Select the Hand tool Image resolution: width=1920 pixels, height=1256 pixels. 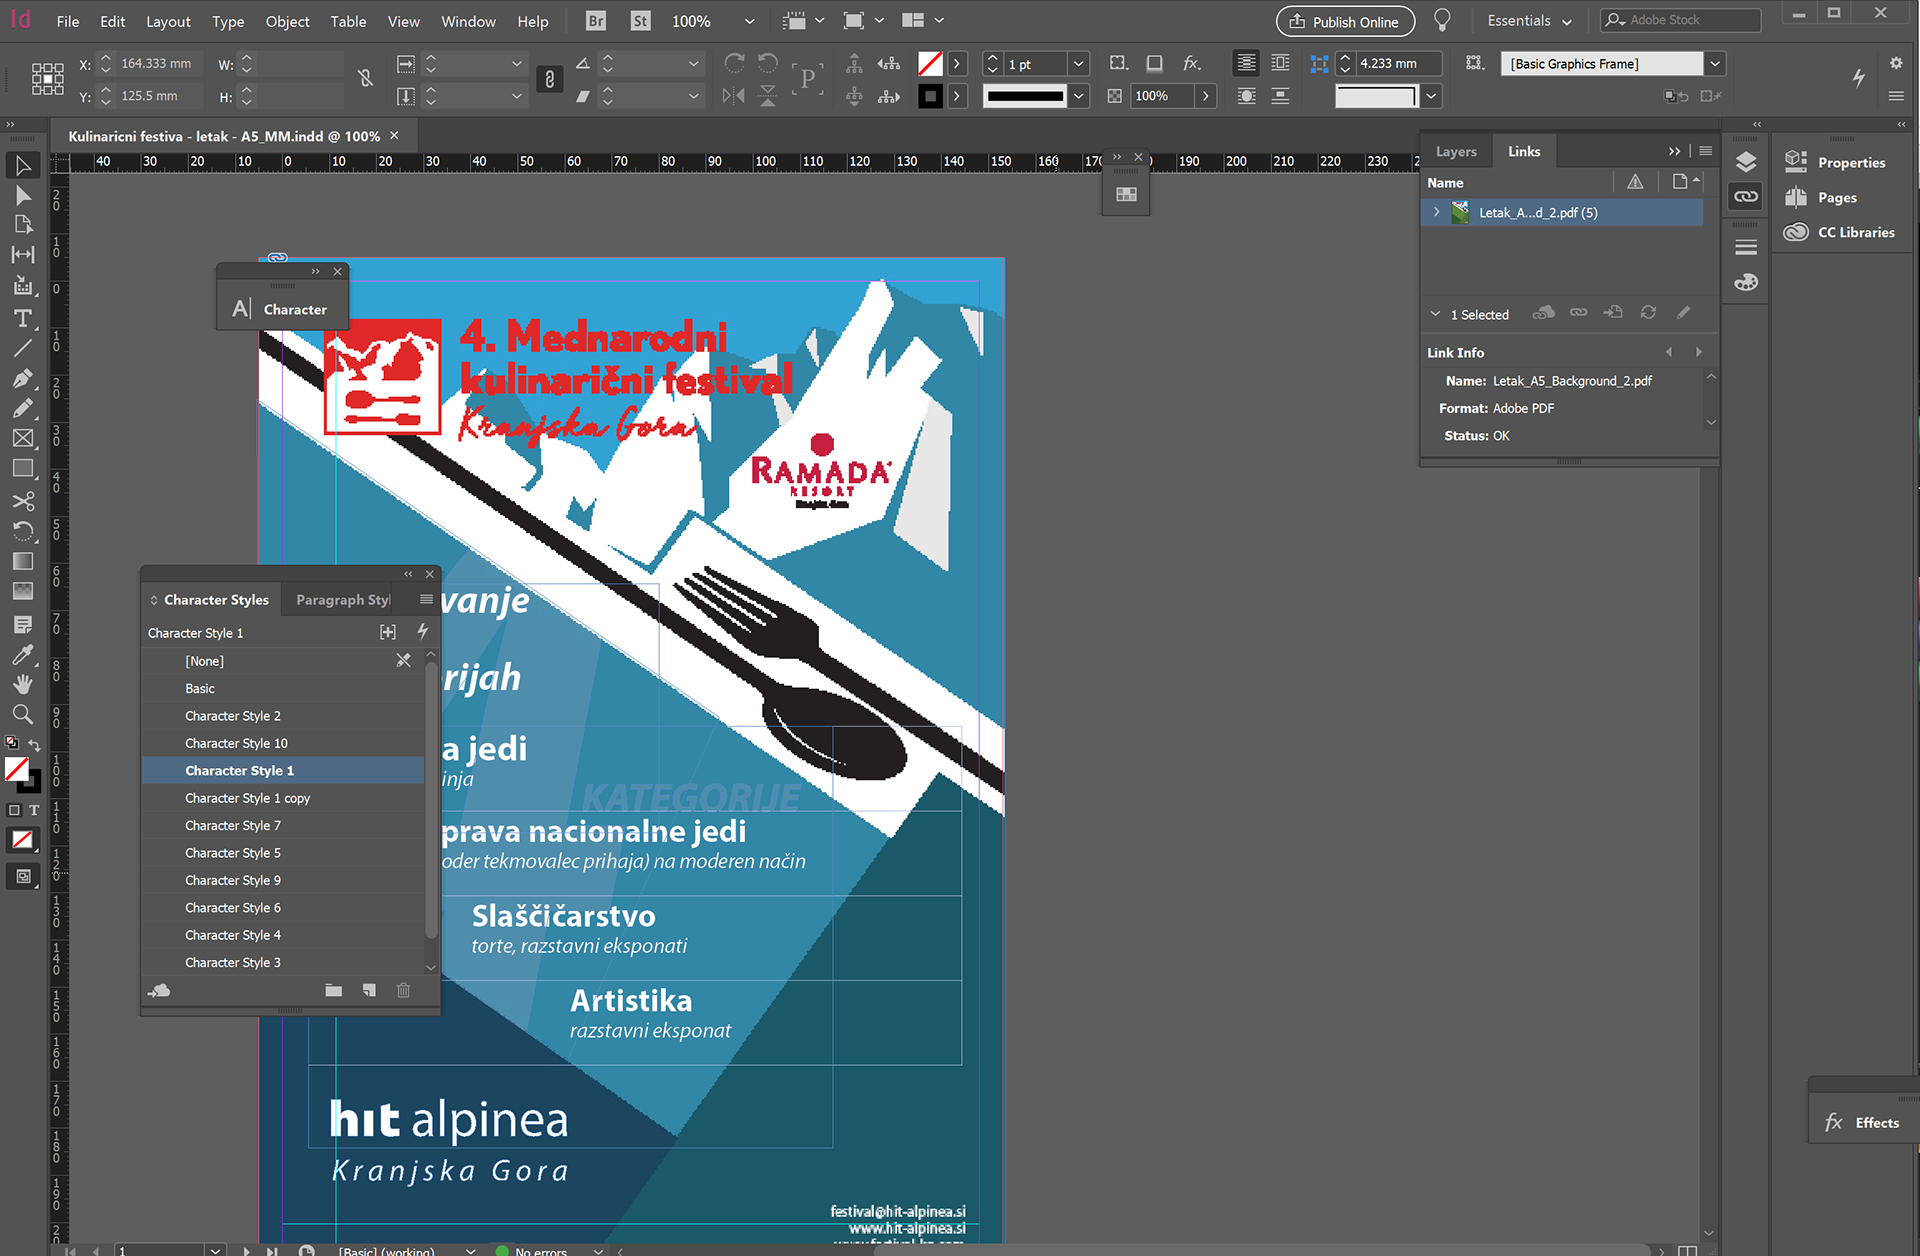pyautogui.click(x=22, y=685)
